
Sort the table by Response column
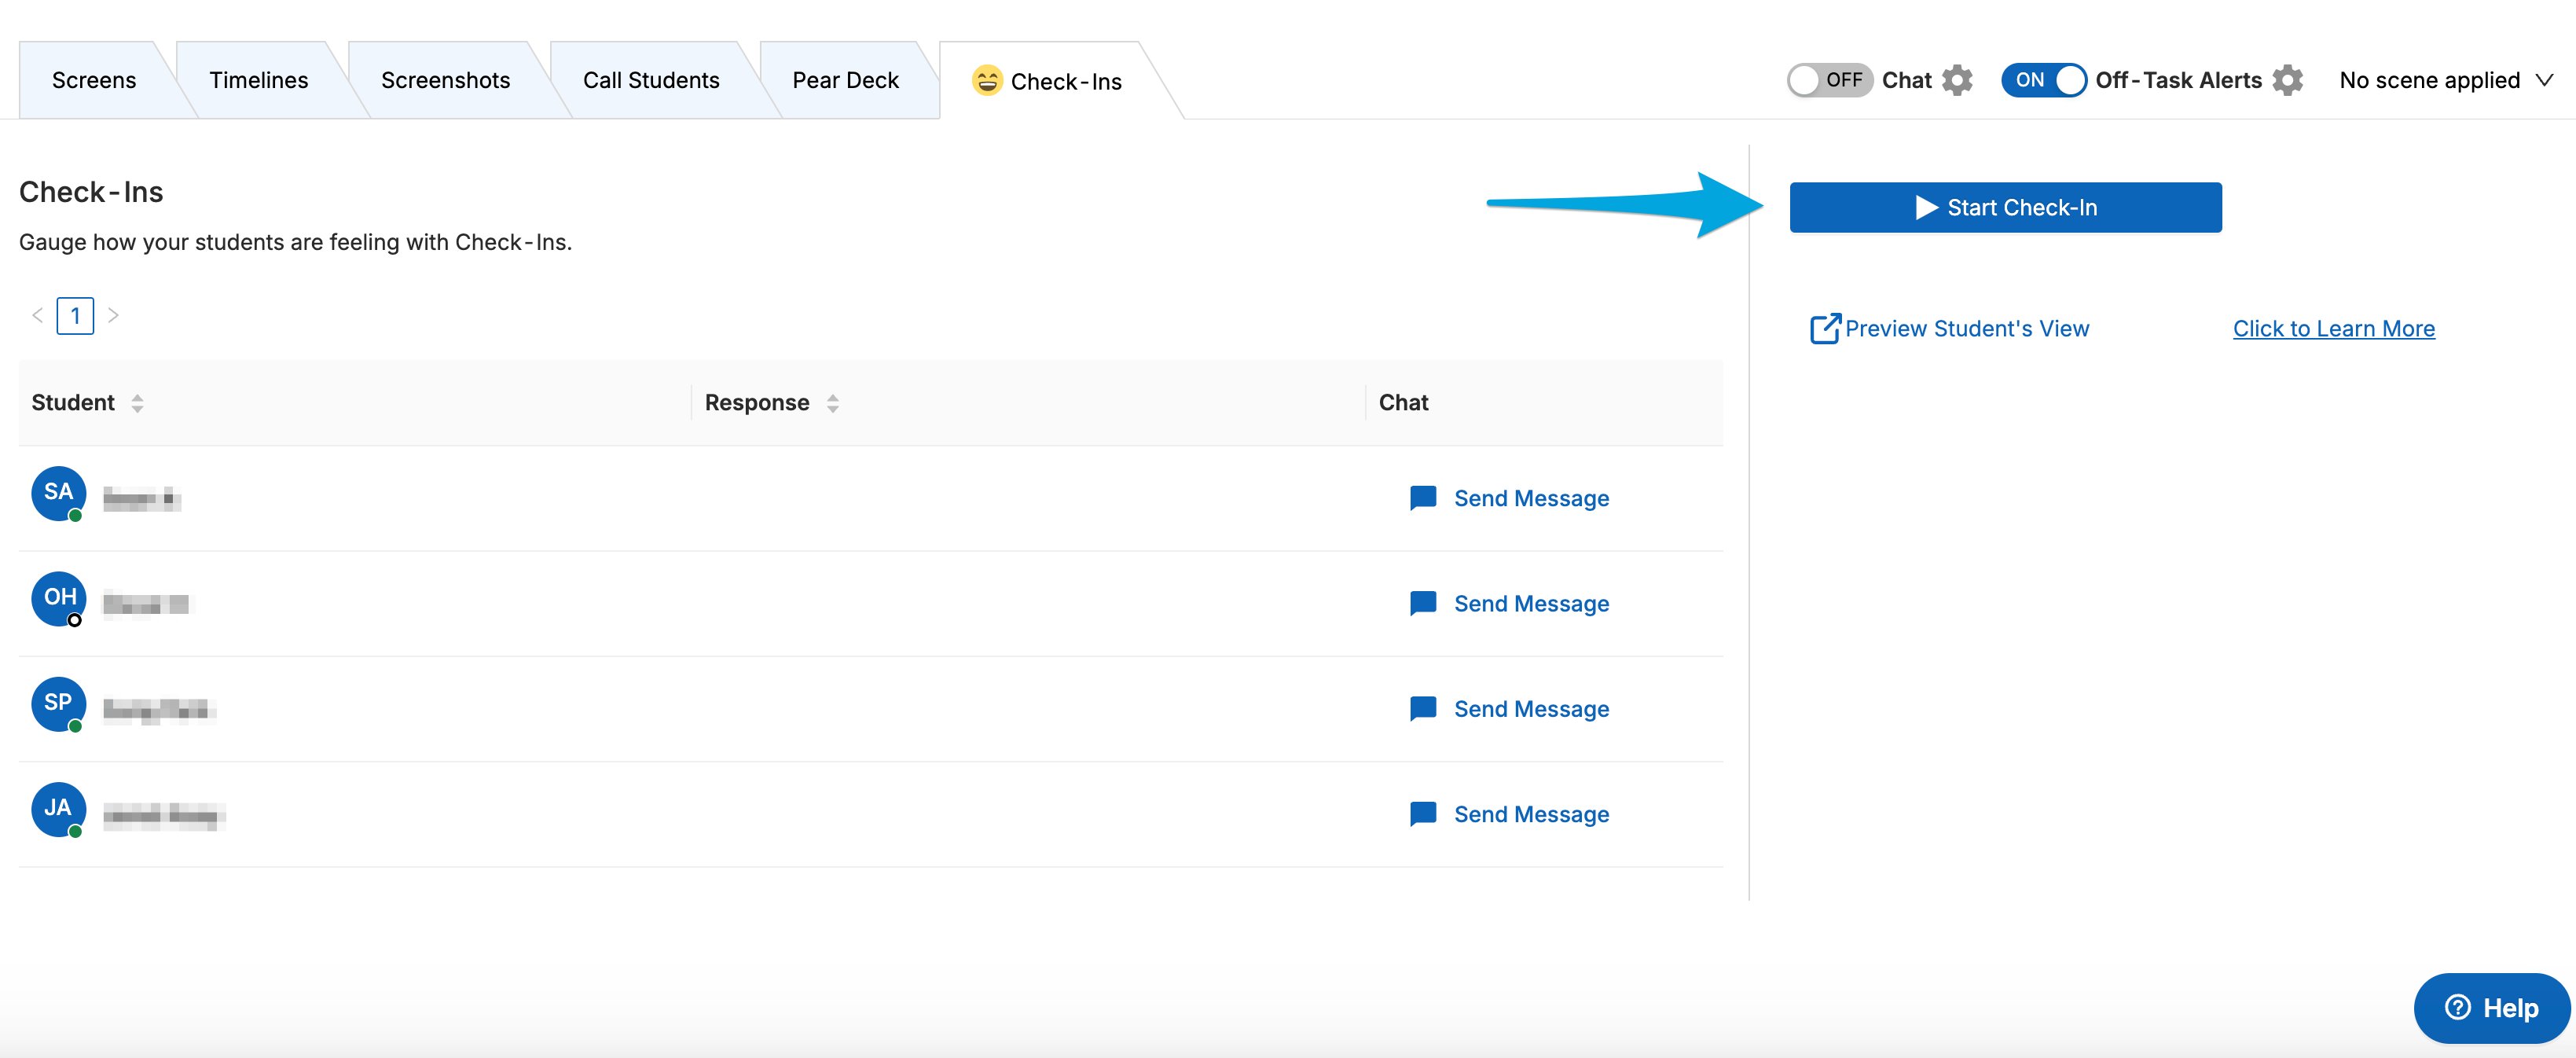pyautogui.click(x=832, y=403)
